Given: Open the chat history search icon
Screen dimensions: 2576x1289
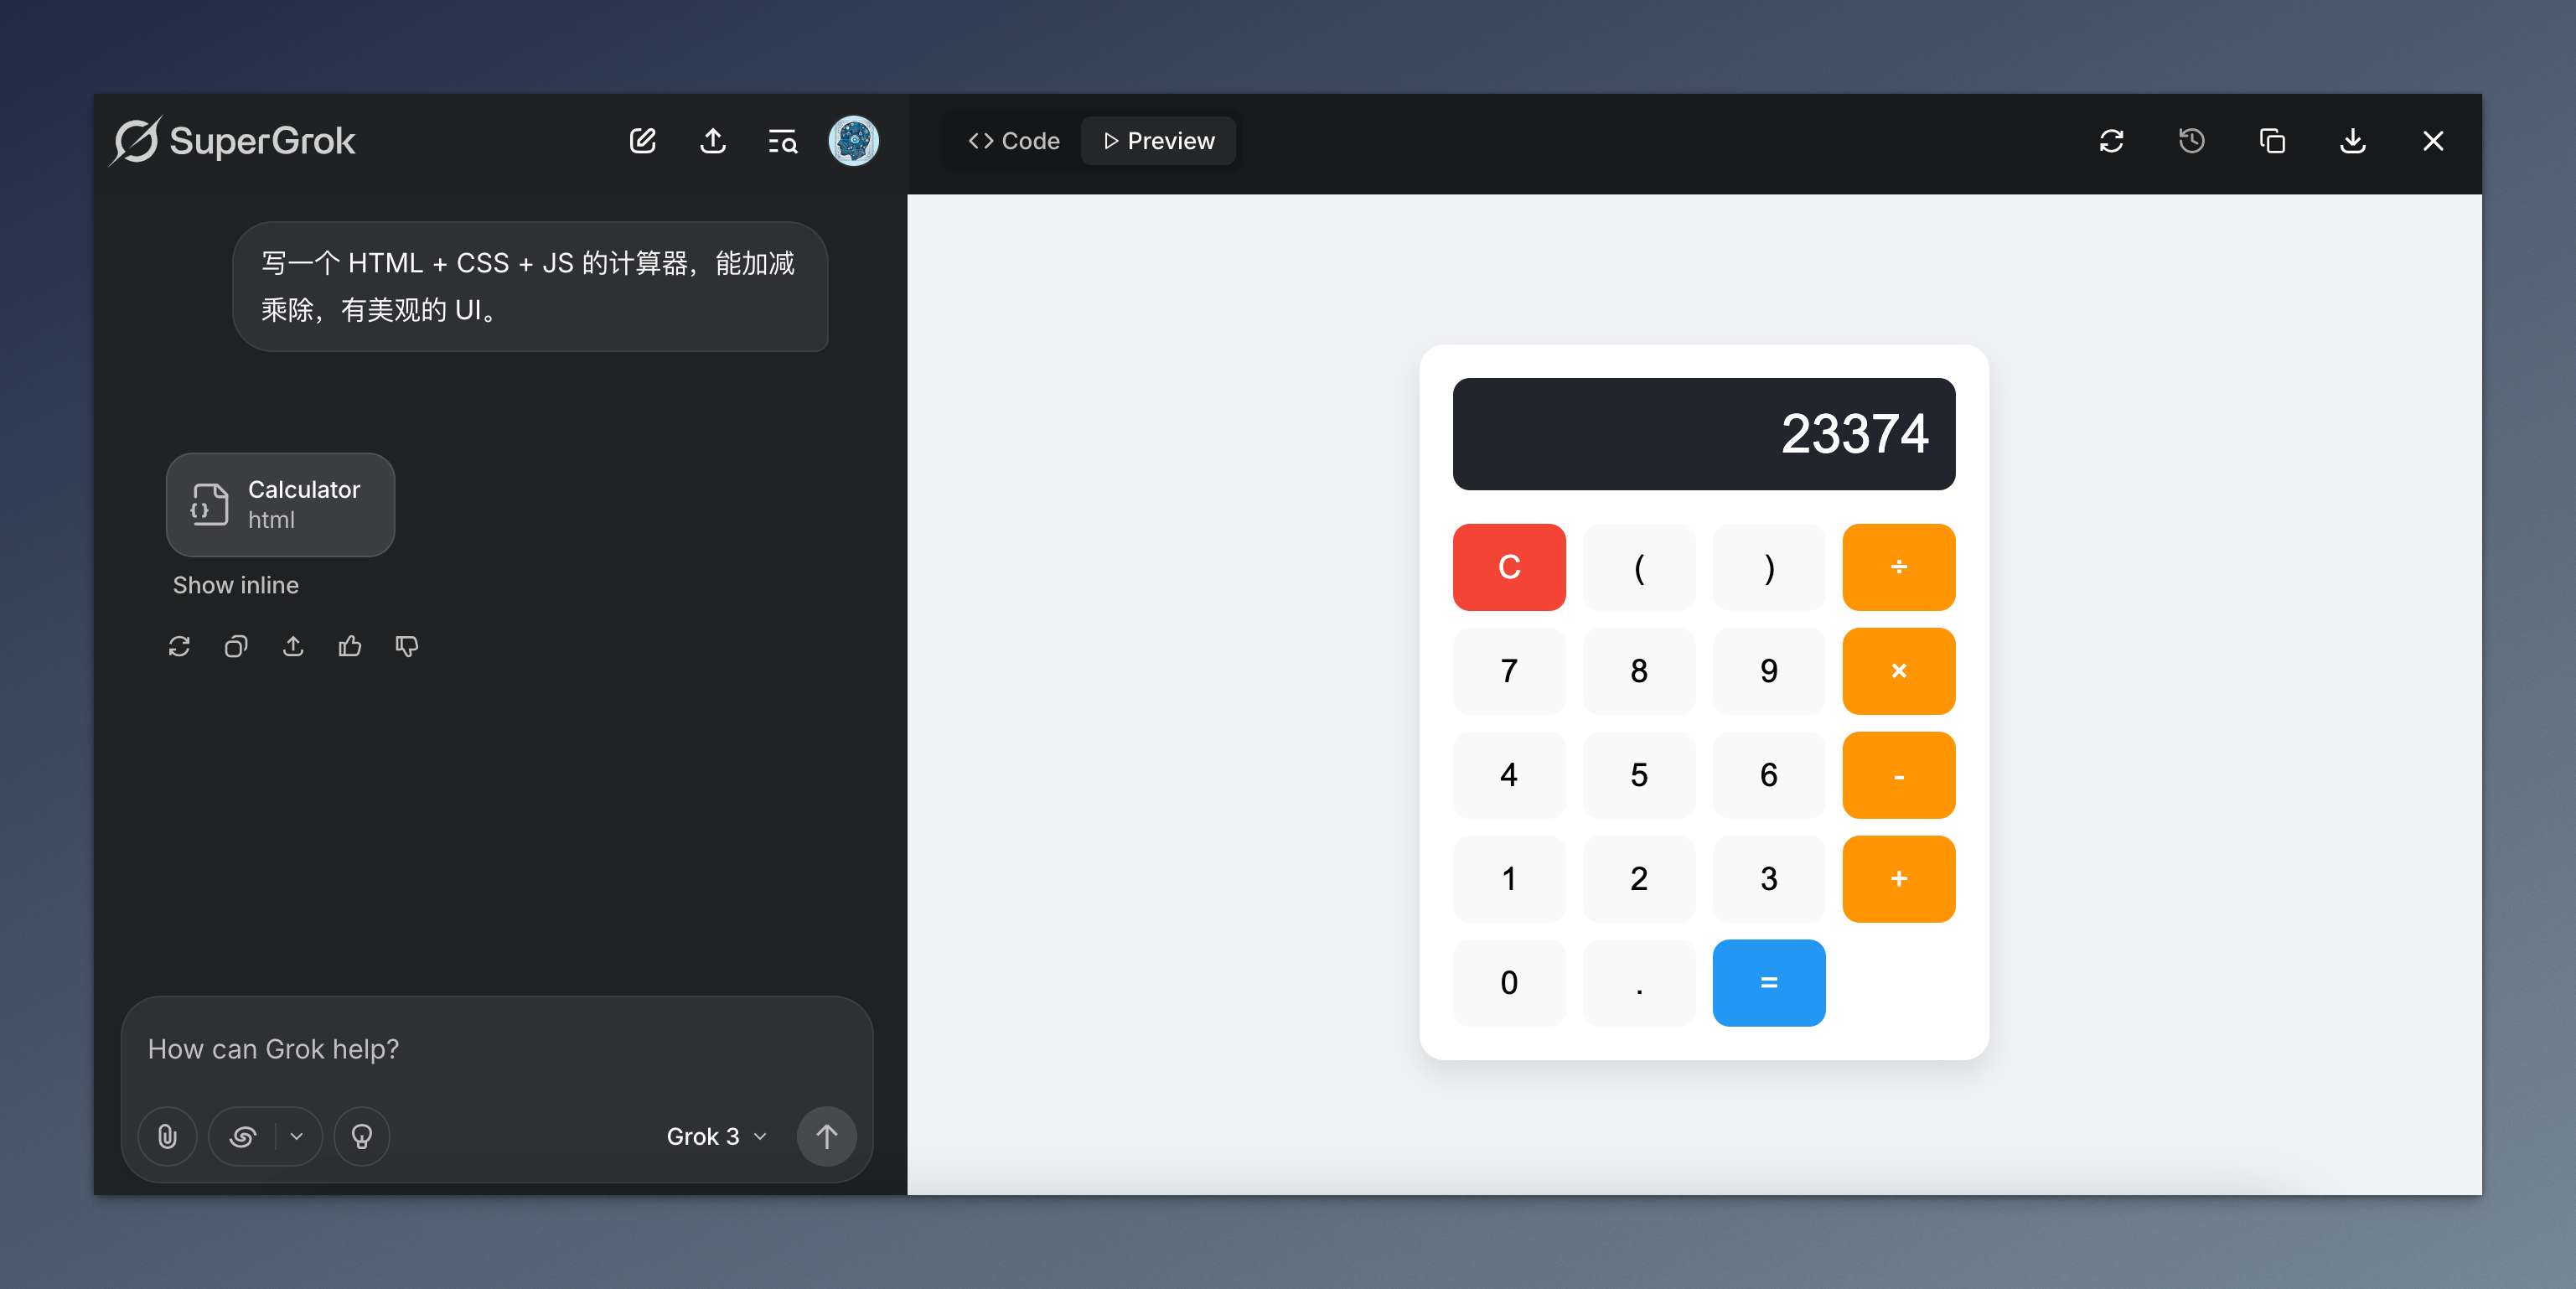Looking at the screenshot, I should (782, 141).
